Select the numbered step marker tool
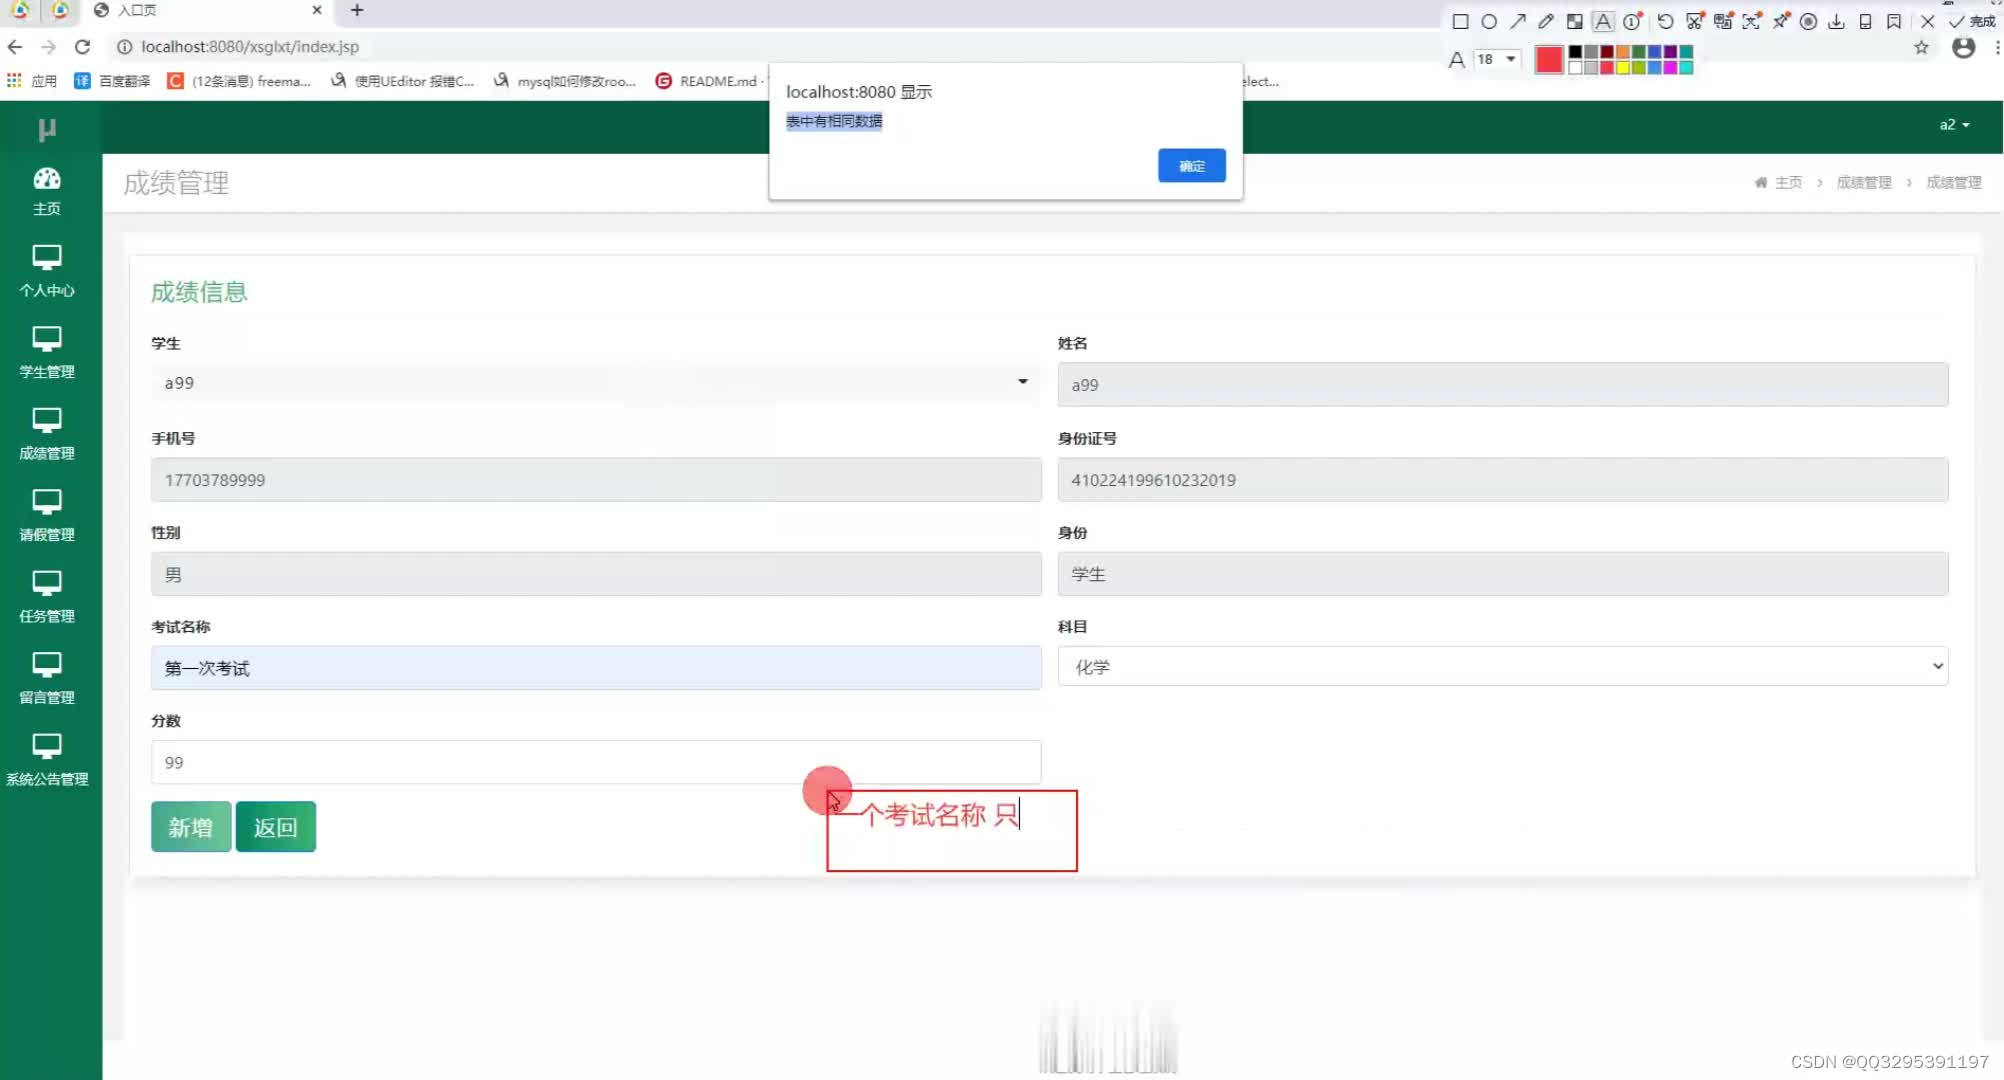The image size is (2004, 1080). pos(1632,21)
